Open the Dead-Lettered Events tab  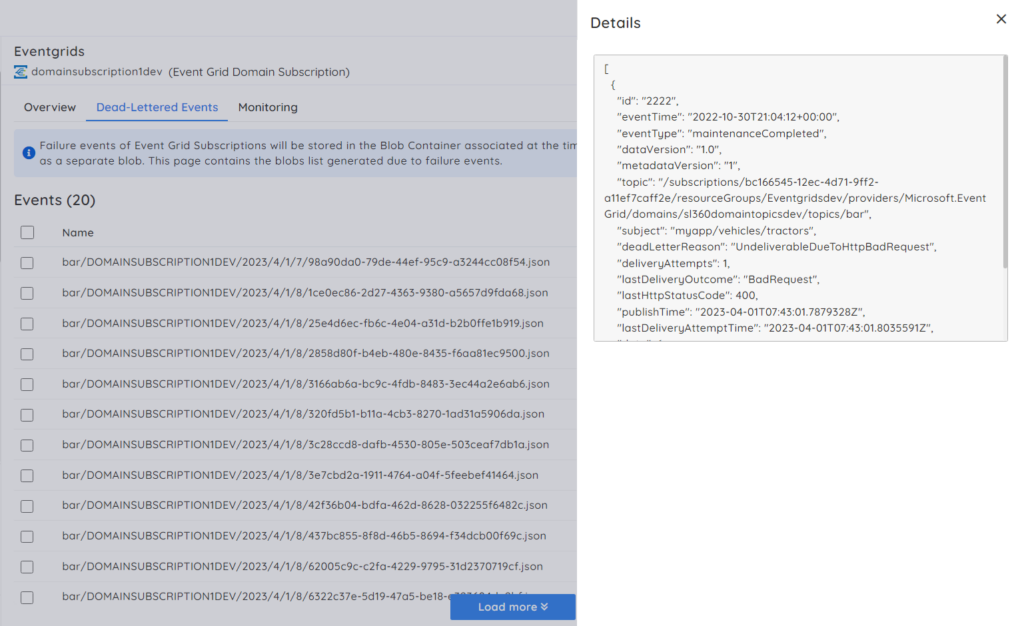pos(157,108)
